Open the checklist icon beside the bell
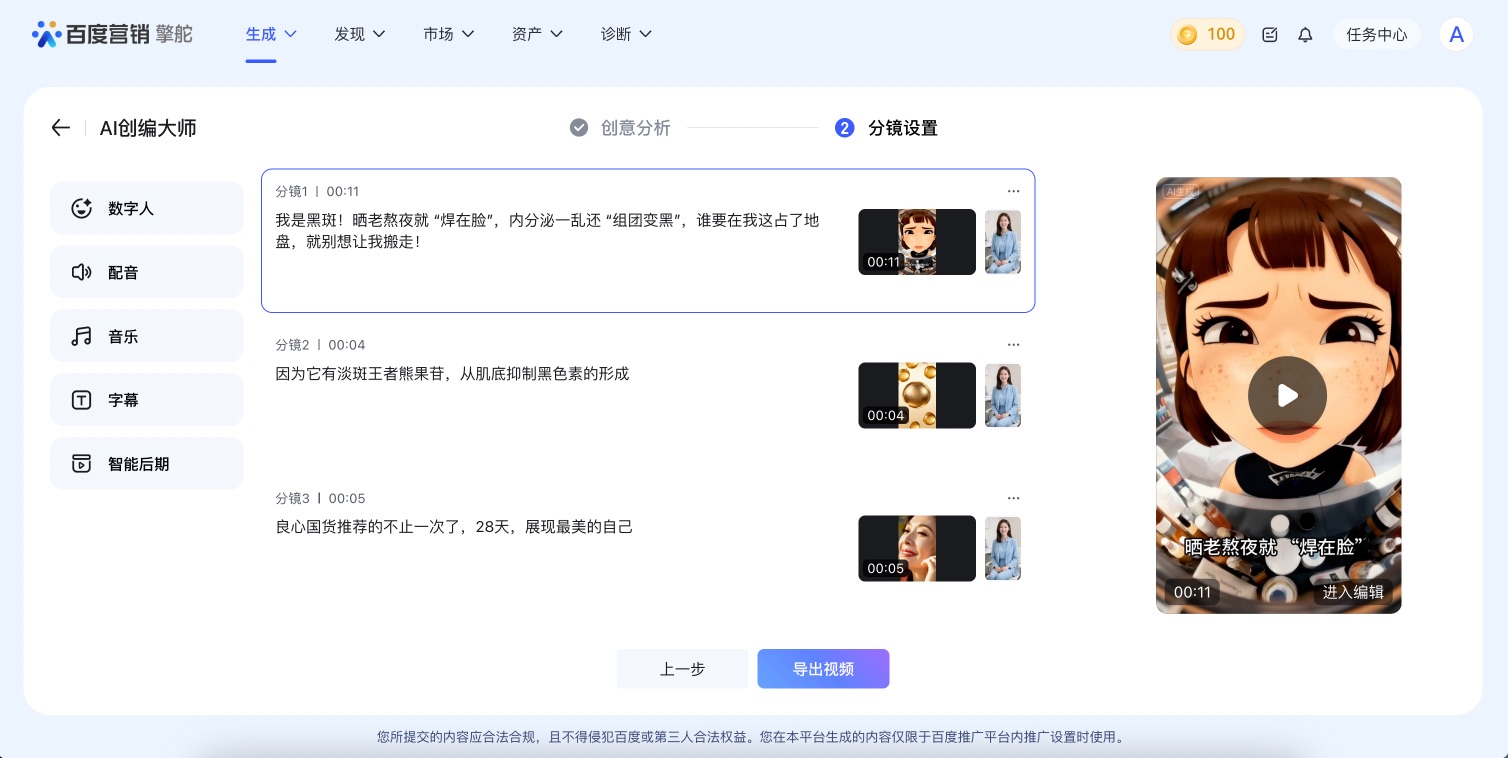 (x=1269, y=35)
